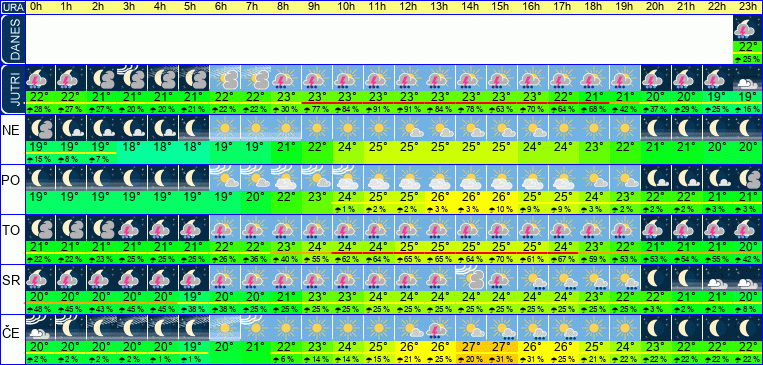Select the NE 0h cloudy moon icon
Viewport: 763px width, 365px height.
(39, 128)
